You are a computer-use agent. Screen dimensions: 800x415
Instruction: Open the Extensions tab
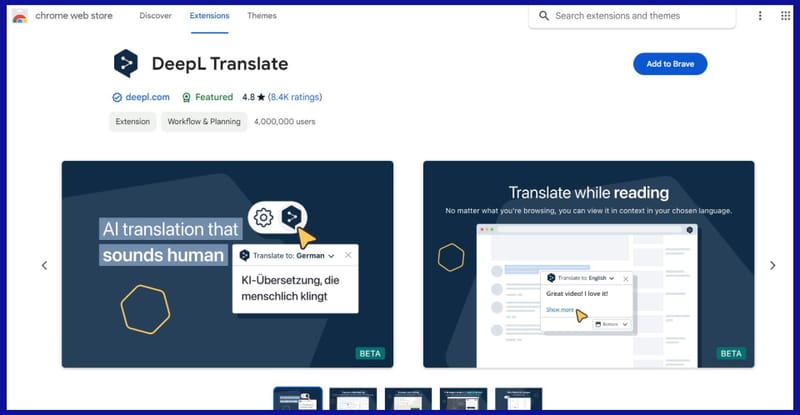[209, 16]
